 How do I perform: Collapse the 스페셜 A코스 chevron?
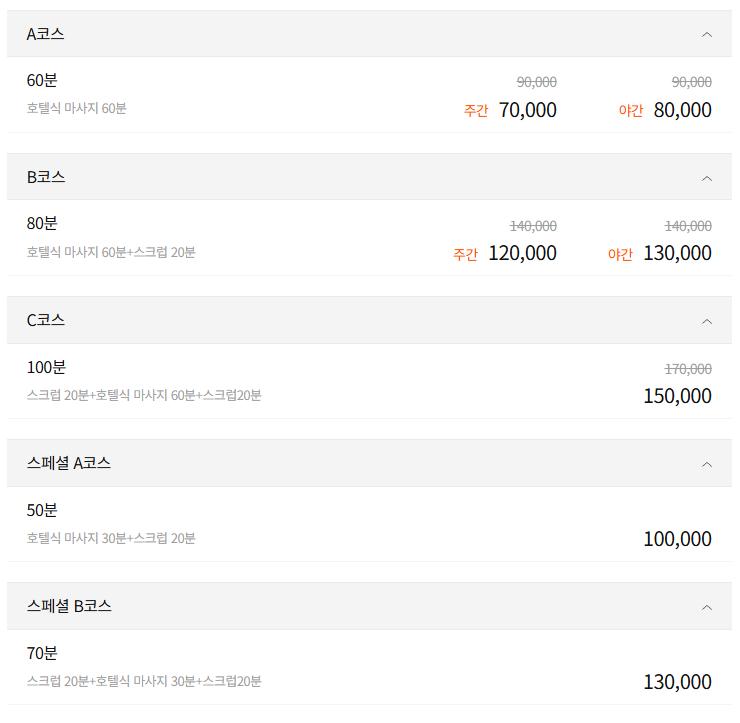pos(707,464)
